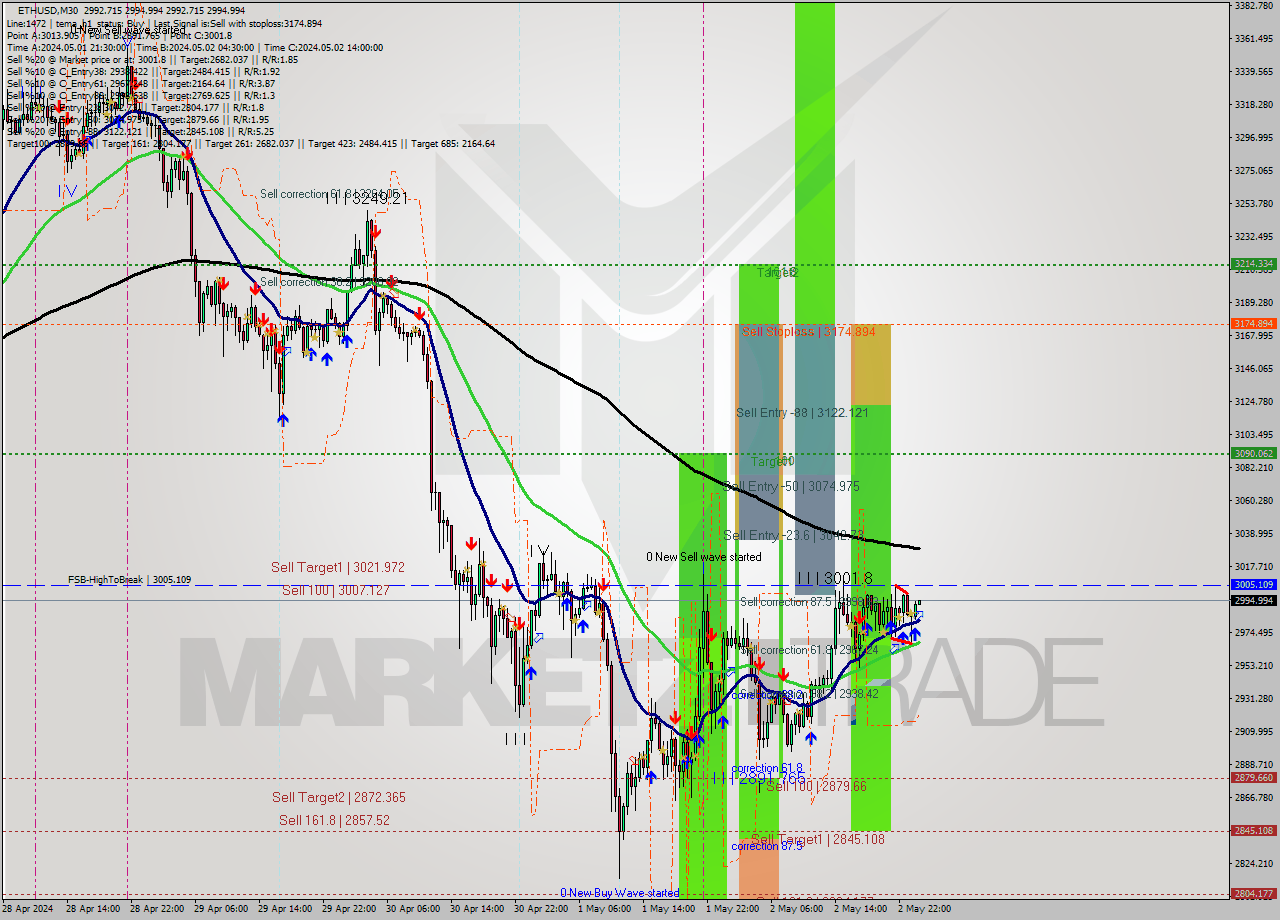This screenshot has height=920, width=1280.
Task: Click the current price tag 2994.994
Action: 1253,600
